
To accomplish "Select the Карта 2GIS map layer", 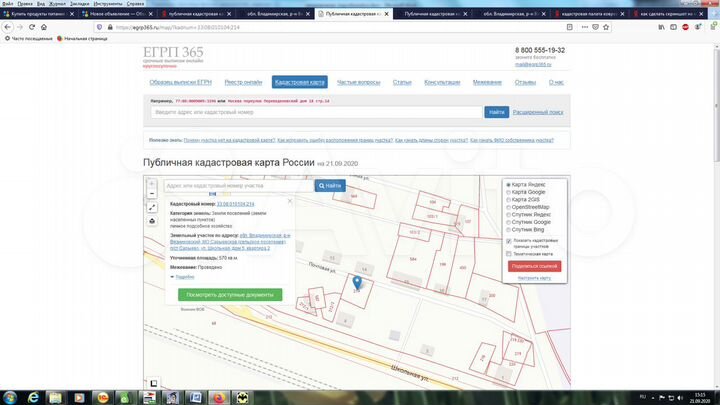I will click(x=508, y=200).
